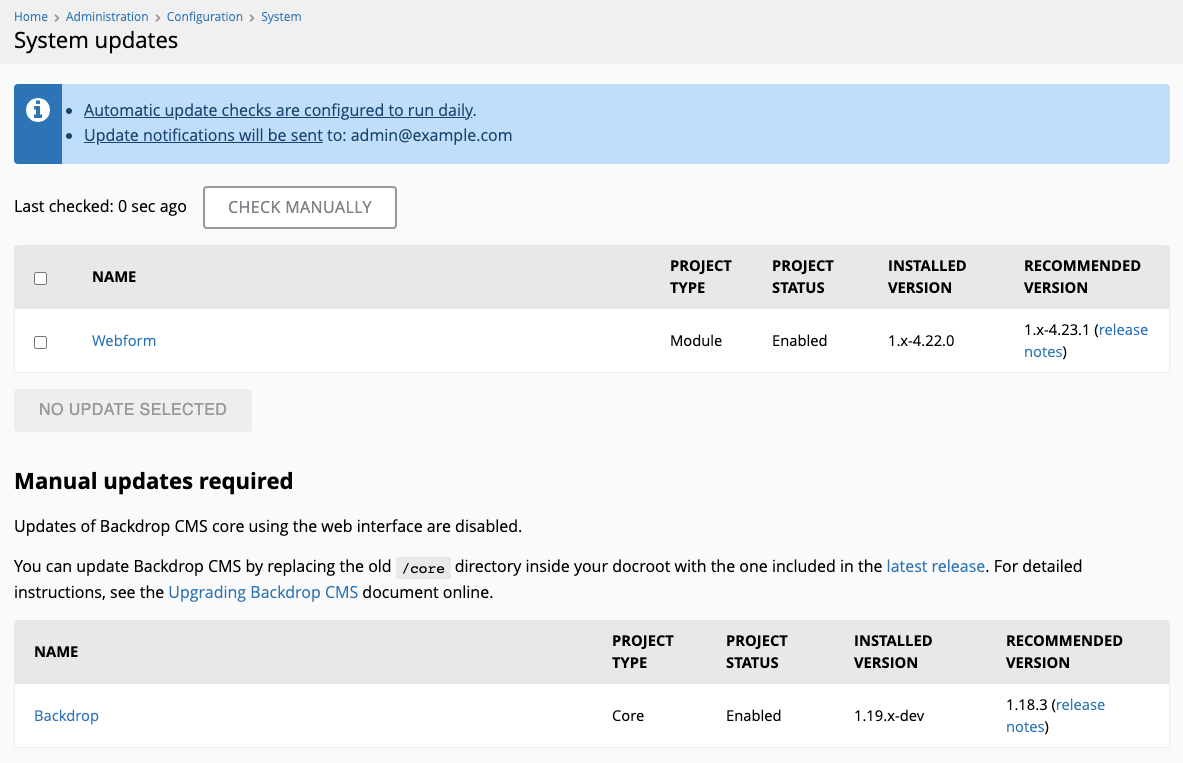Image resolution: width=1183 pixels, height=763 pixels.
Task: Open the Administration breadcrumb link
Action: [107, 17]
